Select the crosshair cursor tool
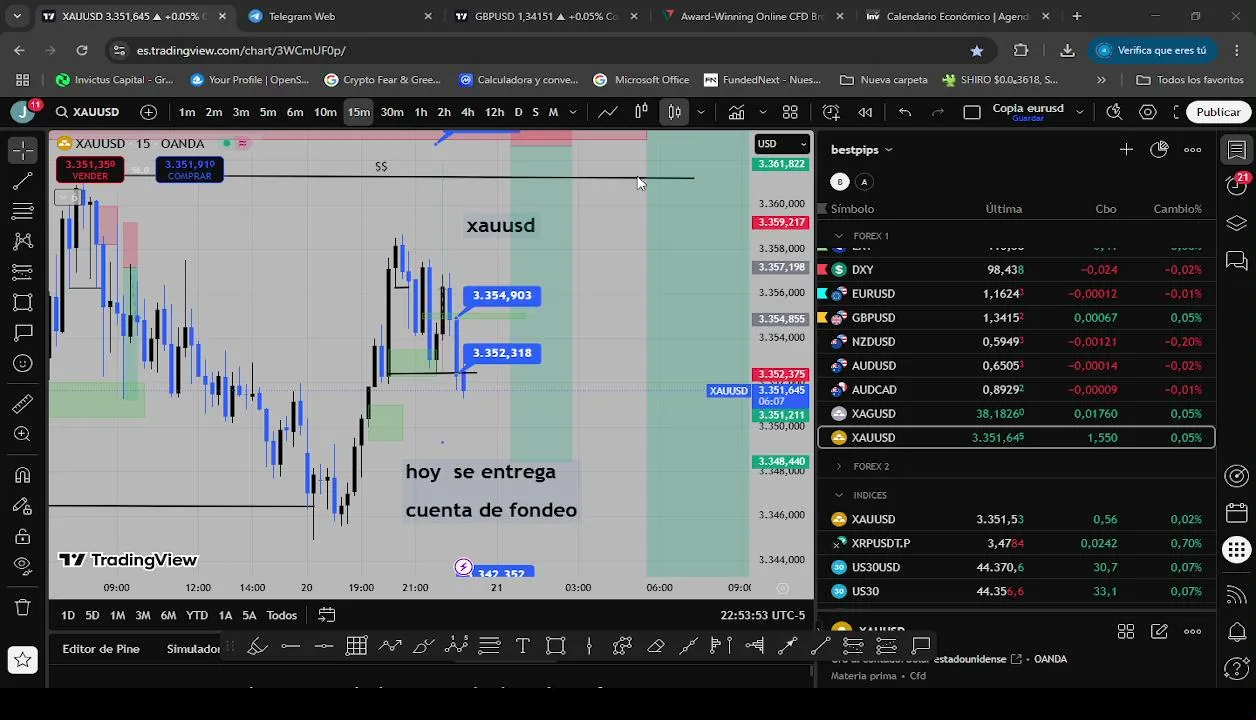The image size is (1256, 720). [22, 150]
